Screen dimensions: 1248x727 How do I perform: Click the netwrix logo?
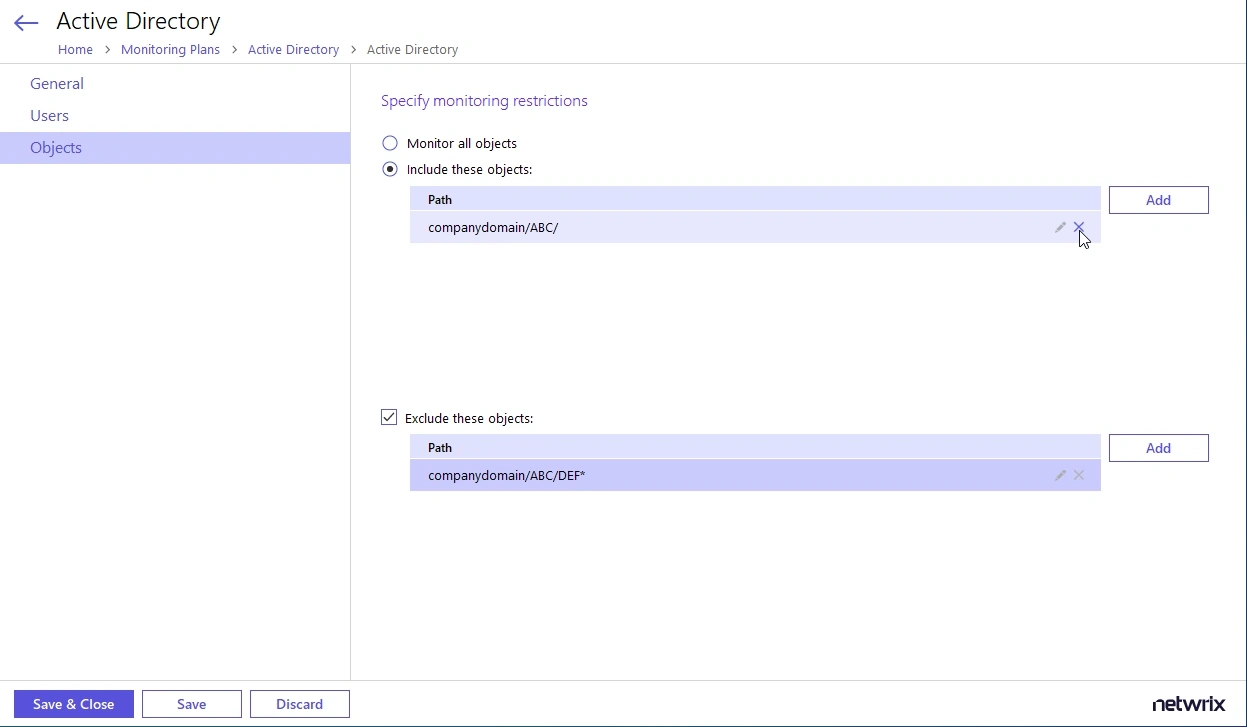(1189, 704)
